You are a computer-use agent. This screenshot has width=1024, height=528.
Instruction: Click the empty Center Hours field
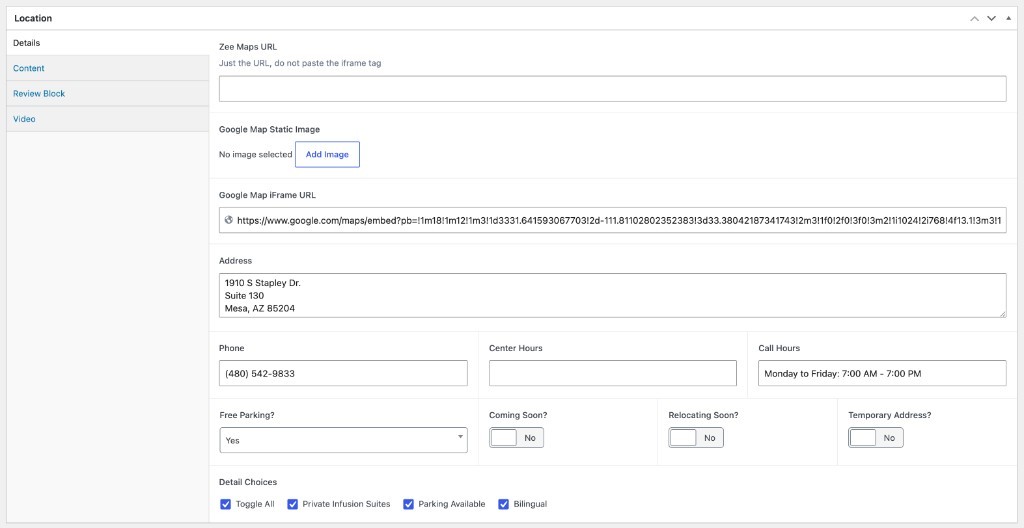tap(613, 373)
